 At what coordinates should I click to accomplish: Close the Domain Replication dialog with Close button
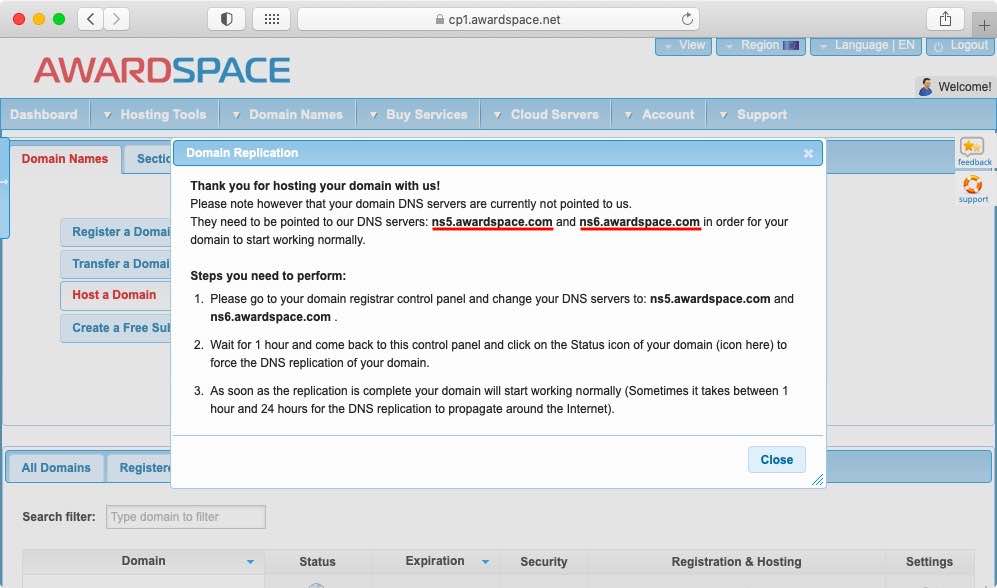click(776, 459)
